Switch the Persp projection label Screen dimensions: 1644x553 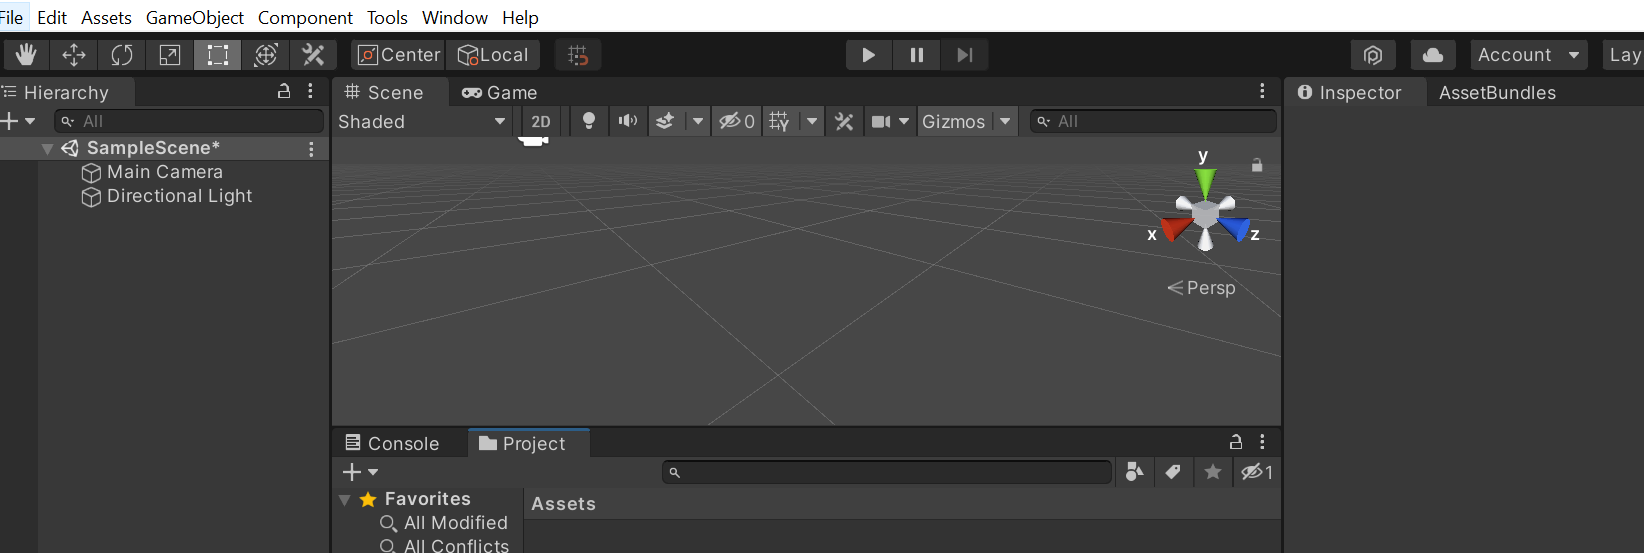point(1202,288)
